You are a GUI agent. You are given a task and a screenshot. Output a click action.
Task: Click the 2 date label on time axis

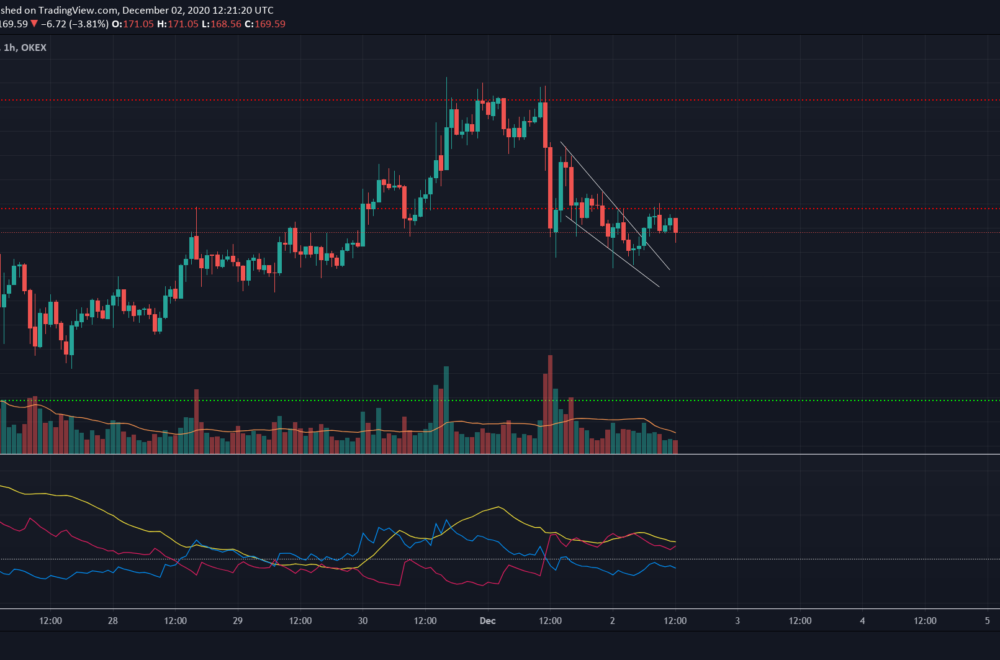pyautogui.click(x=612, y=620)
